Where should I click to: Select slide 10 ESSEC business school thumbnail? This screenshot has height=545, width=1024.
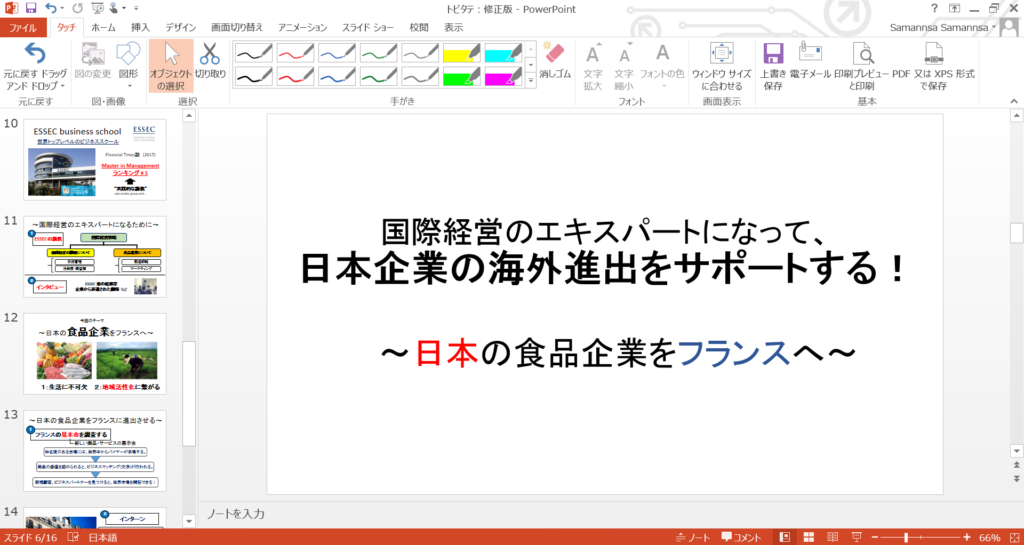click(x=95, y=159)
